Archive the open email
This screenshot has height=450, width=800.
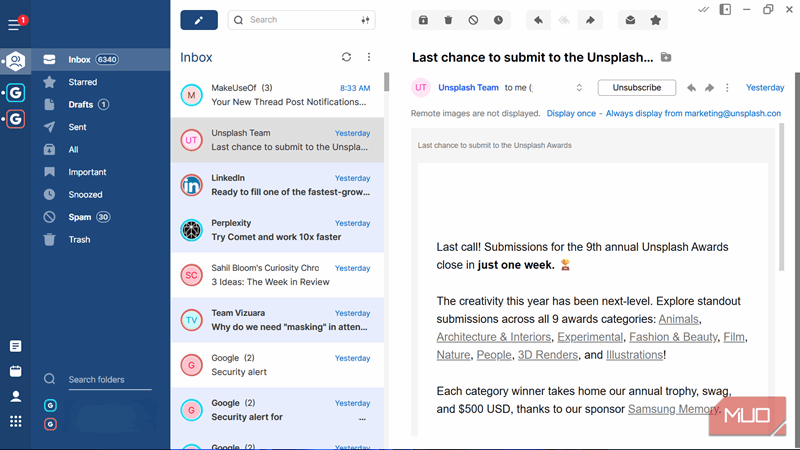coord(423,20)
